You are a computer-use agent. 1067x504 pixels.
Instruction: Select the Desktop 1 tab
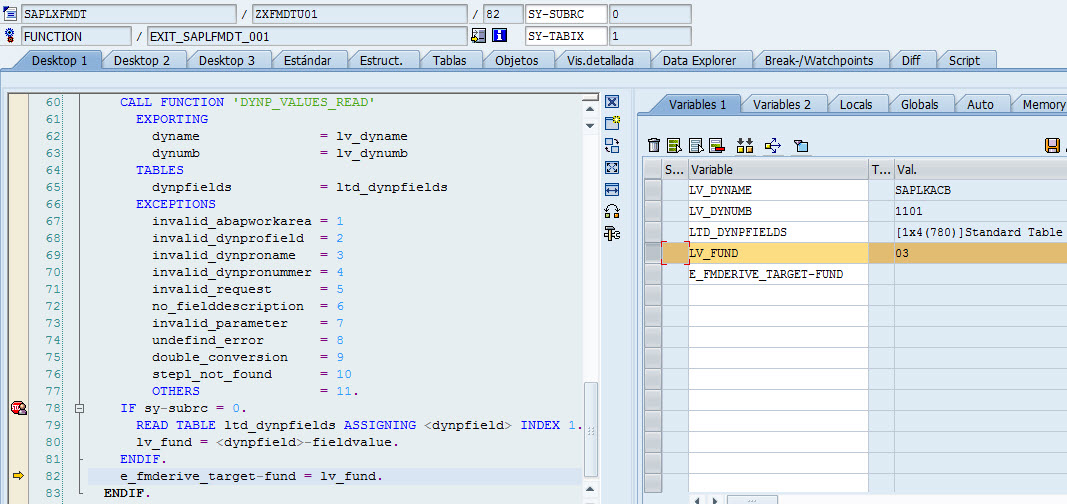tap(59, 61)
